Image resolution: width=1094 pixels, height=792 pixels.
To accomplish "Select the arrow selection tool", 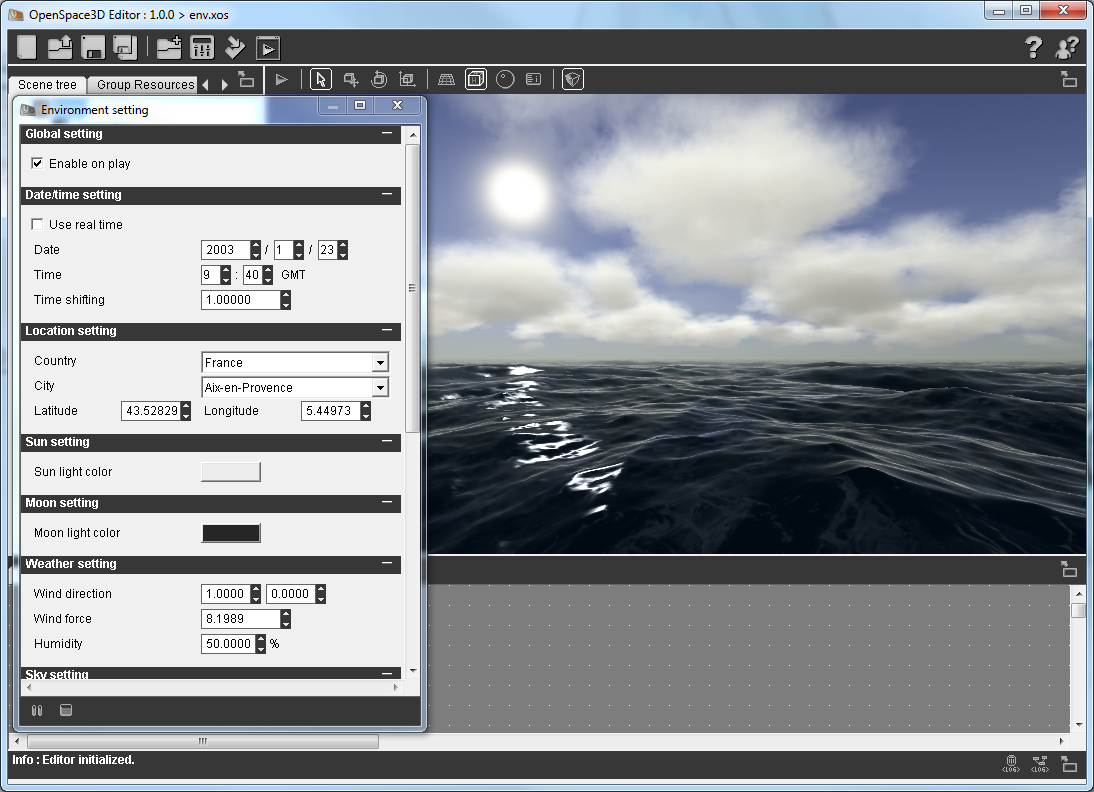I will pyautogui.click(x=320, y=80).
